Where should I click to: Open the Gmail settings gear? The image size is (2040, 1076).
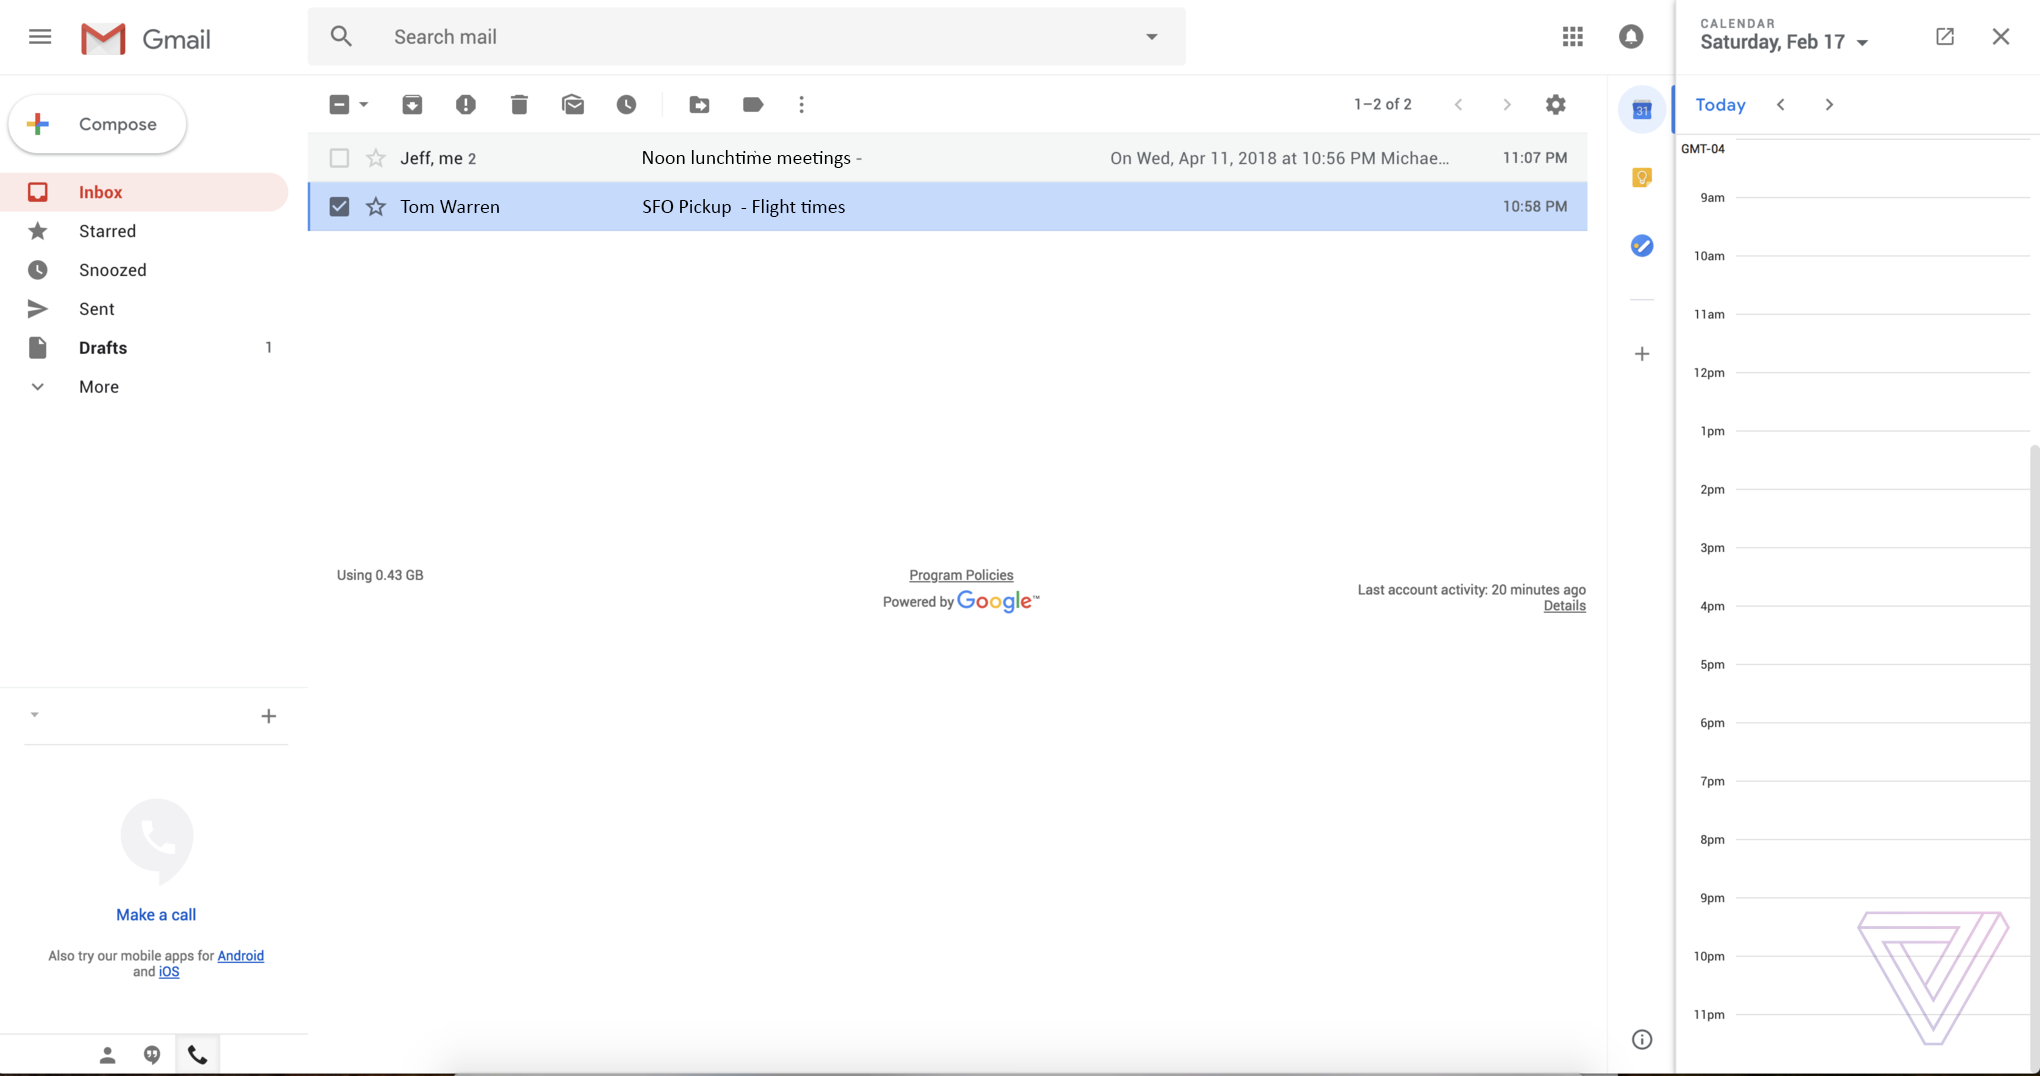click(x=1556, y=104)
